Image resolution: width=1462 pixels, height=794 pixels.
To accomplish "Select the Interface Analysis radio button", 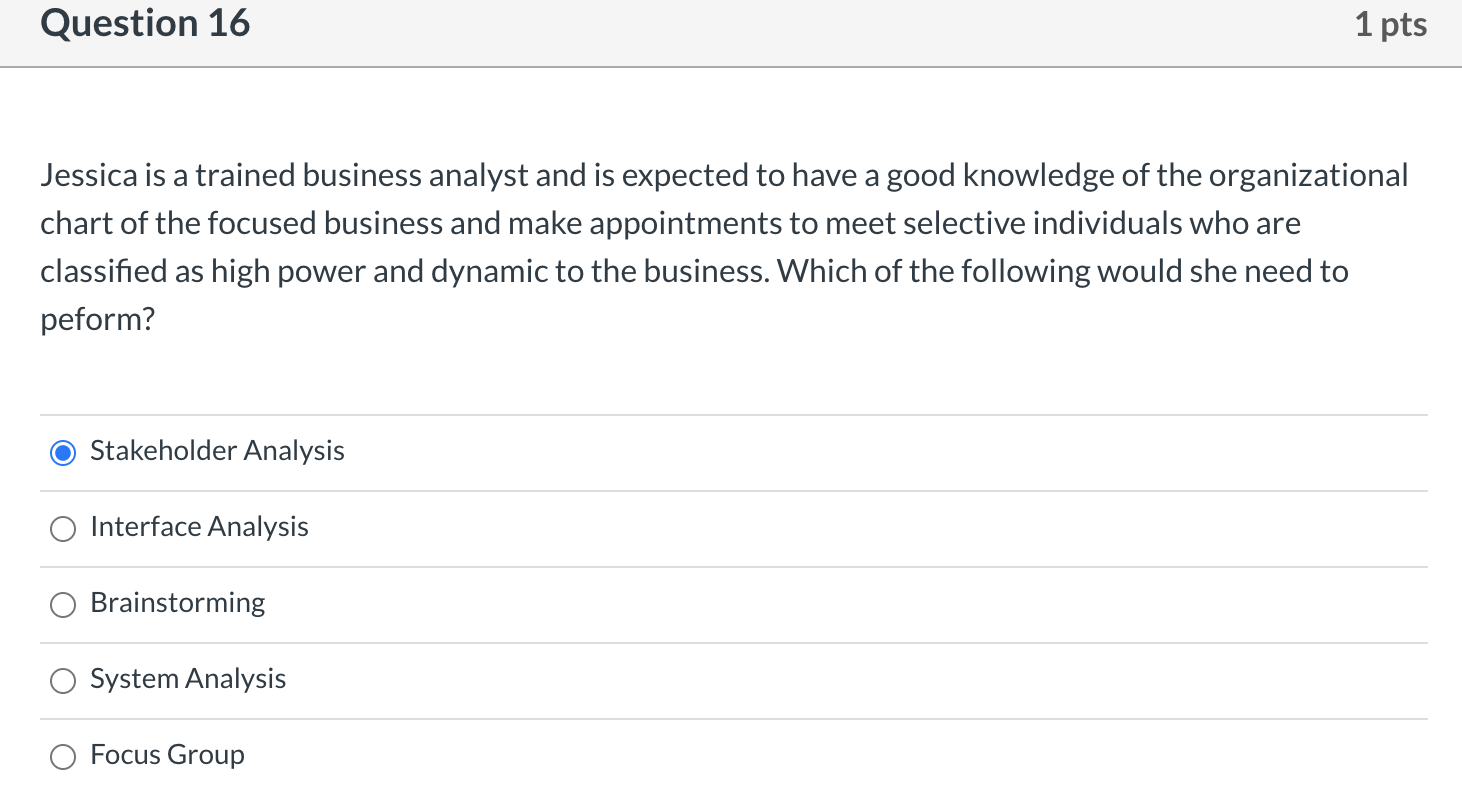I will (62, 528).
